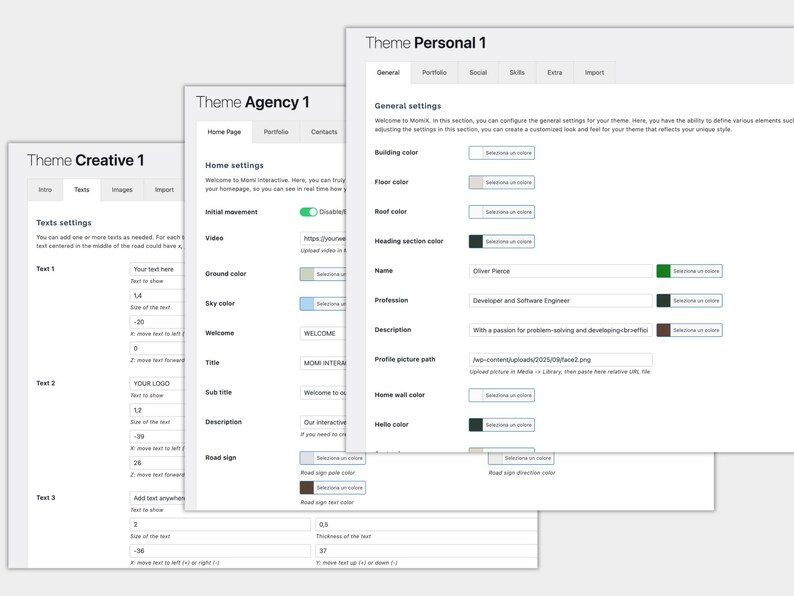Open Home Page tab in Theme Agency 1
The image size is (794, 596).
pos(224,132)
